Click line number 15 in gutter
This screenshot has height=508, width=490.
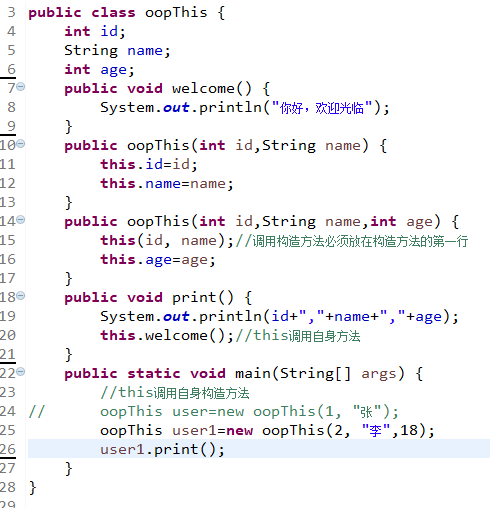(8, 240)
